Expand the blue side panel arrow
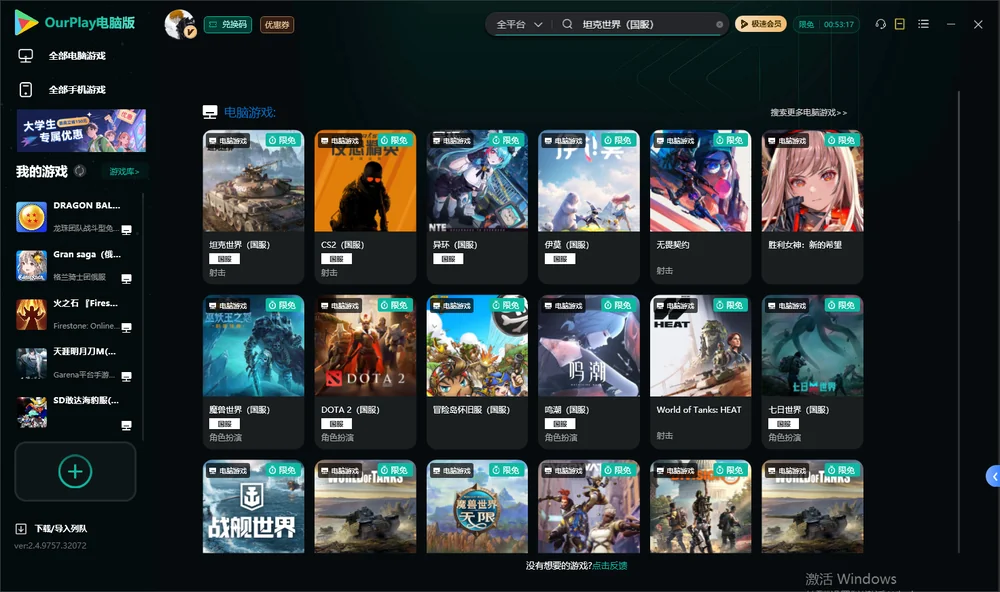This screenshot has height=592, width=1000. coord(993,477)
